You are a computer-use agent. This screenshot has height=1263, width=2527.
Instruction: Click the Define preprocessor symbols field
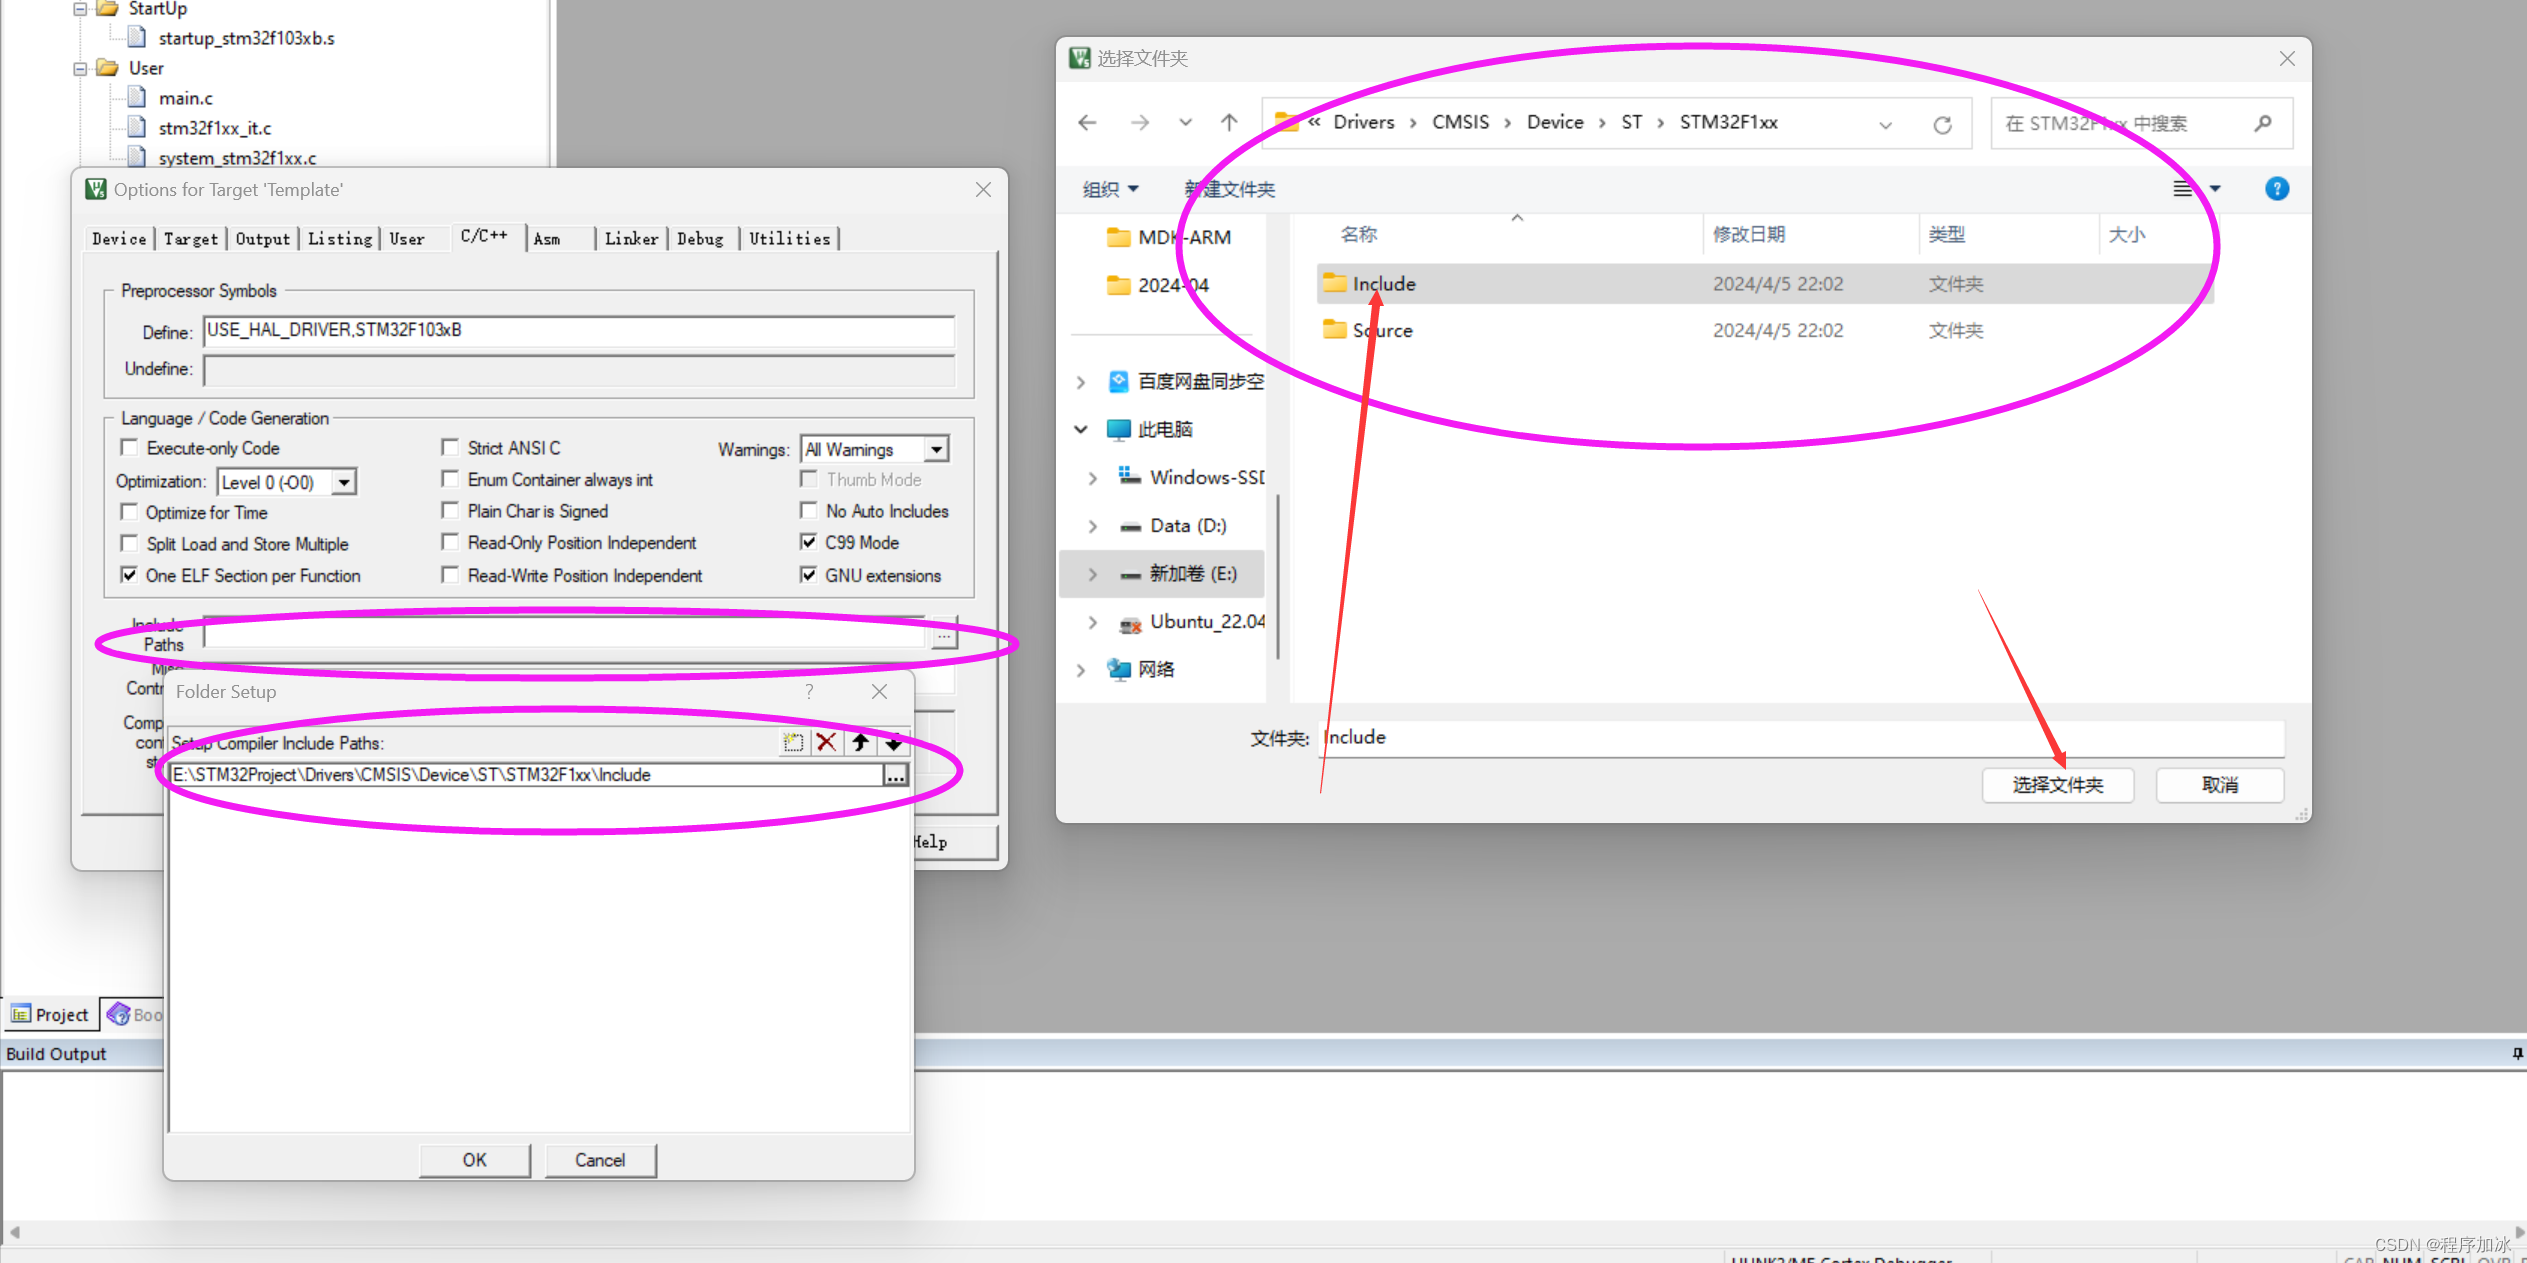(x=578, y=331)
